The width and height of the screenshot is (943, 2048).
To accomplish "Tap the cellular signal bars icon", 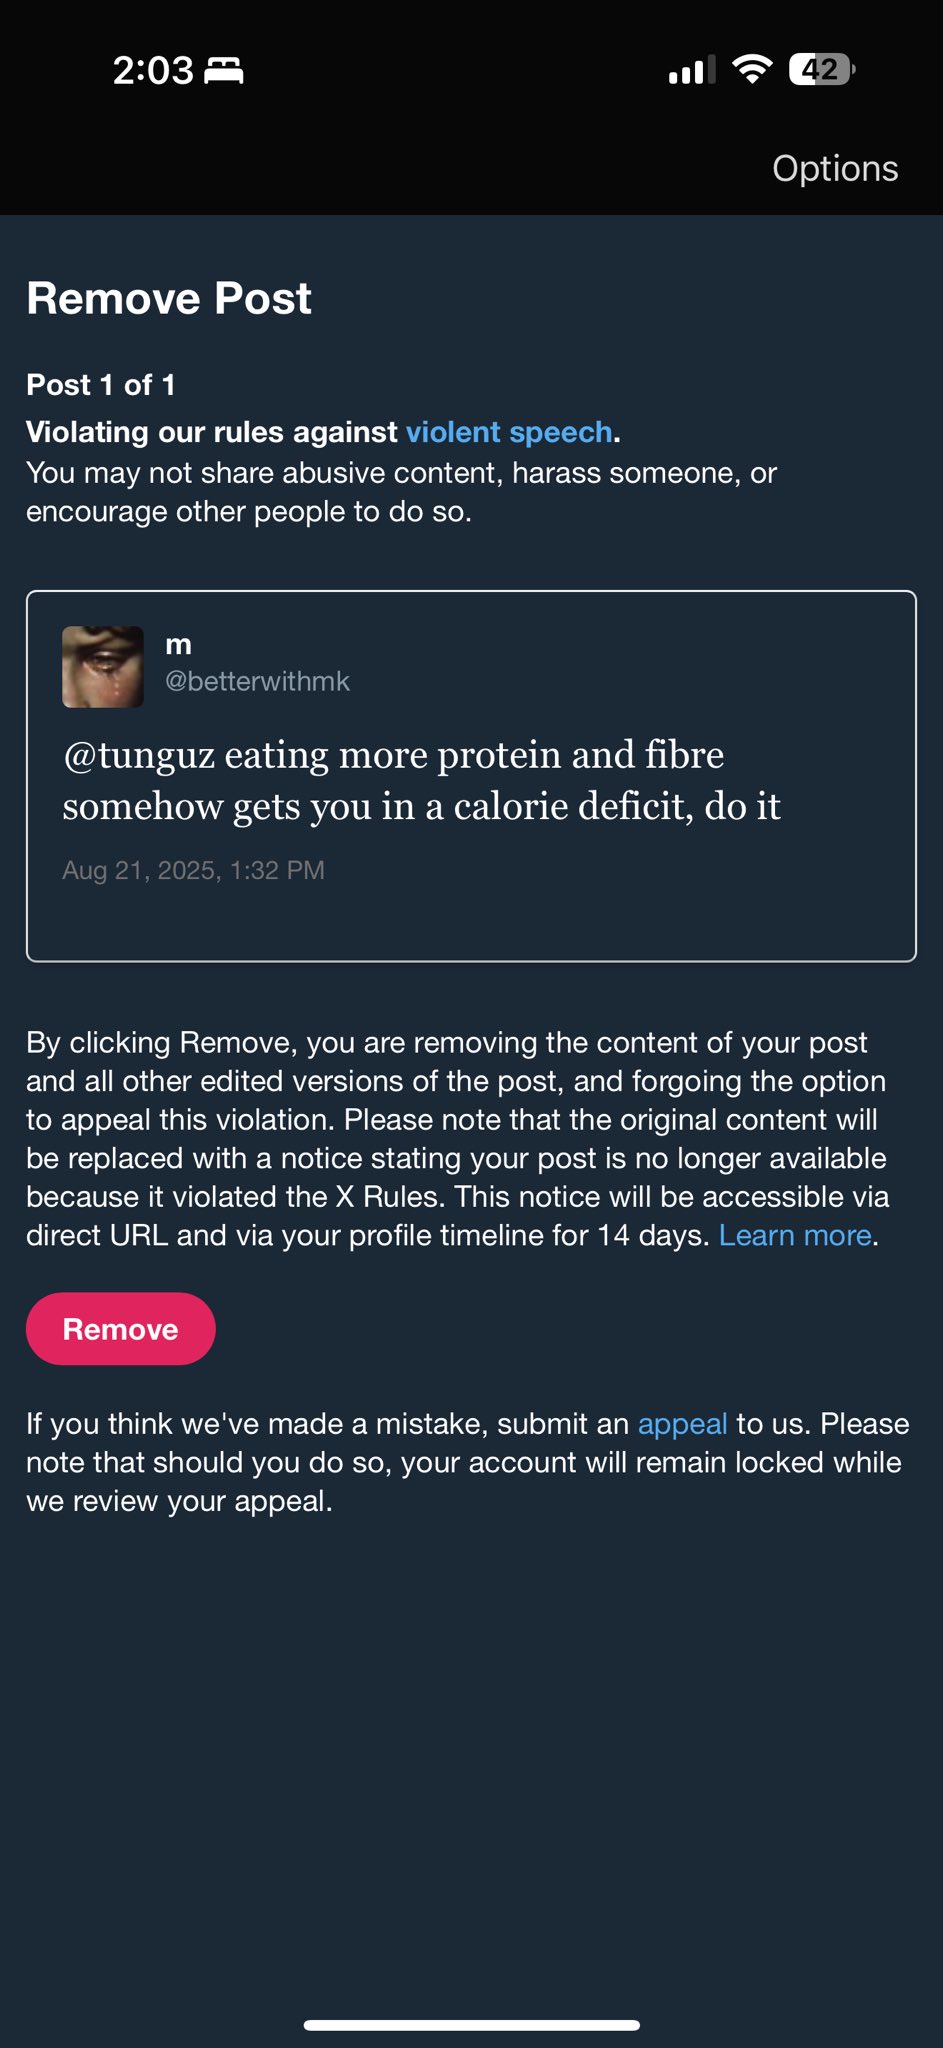I will (691, 70).
